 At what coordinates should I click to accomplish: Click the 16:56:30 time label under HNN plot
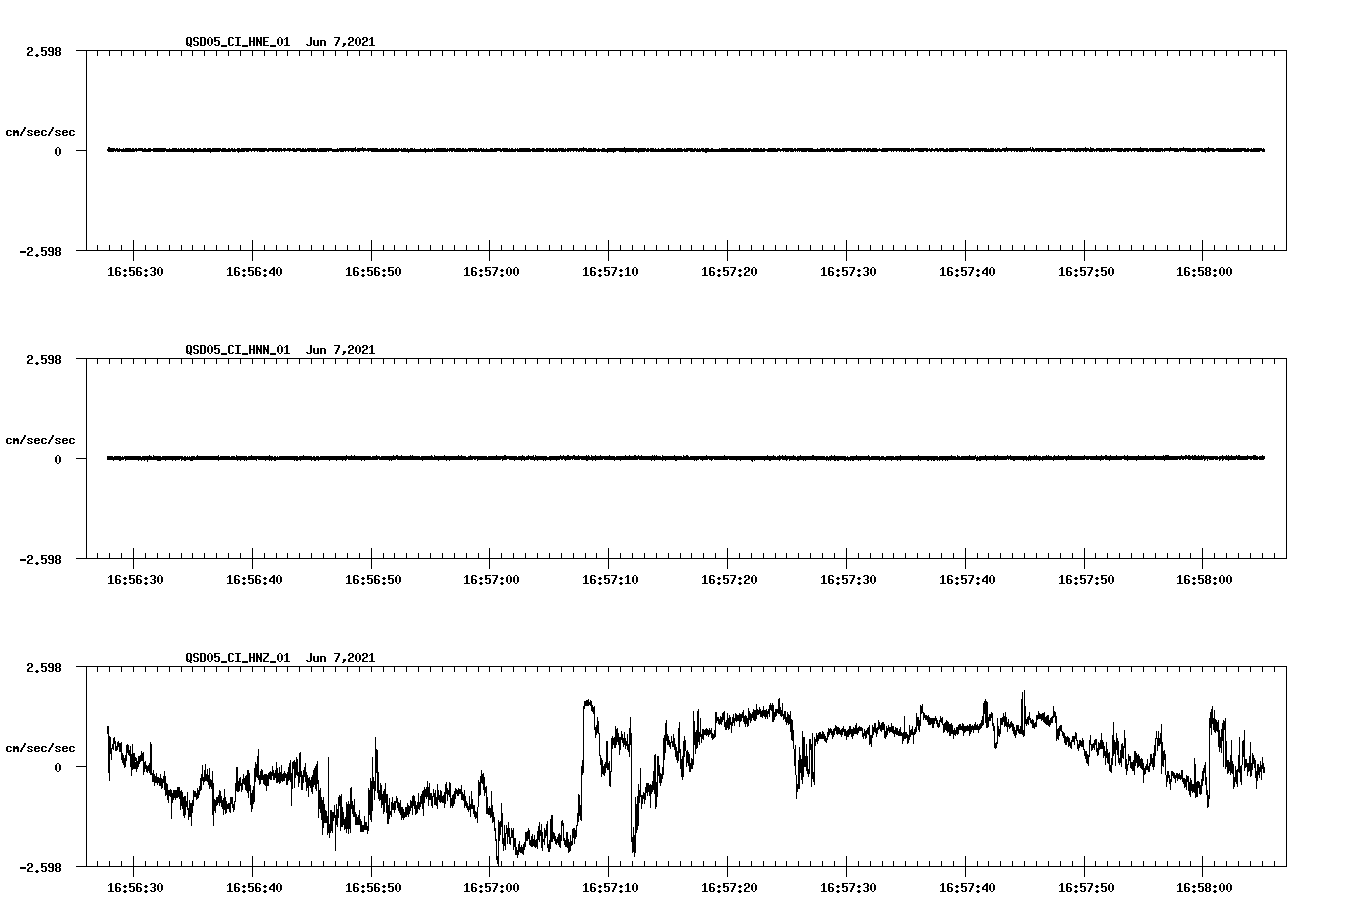135,580
